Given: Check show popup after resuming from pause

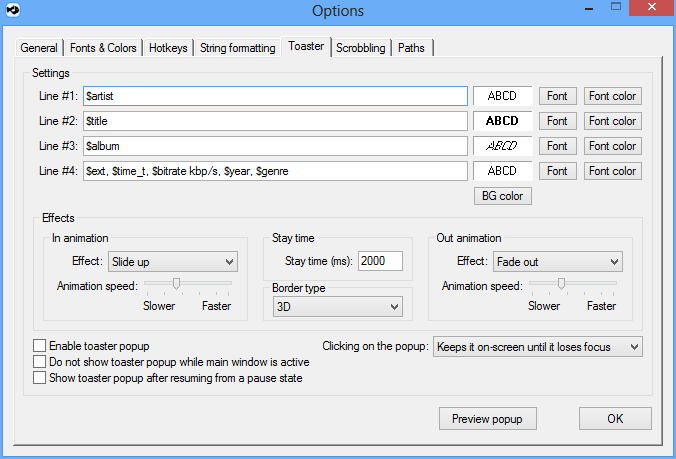Looking at the screenshot, I should tap(40, 378).
